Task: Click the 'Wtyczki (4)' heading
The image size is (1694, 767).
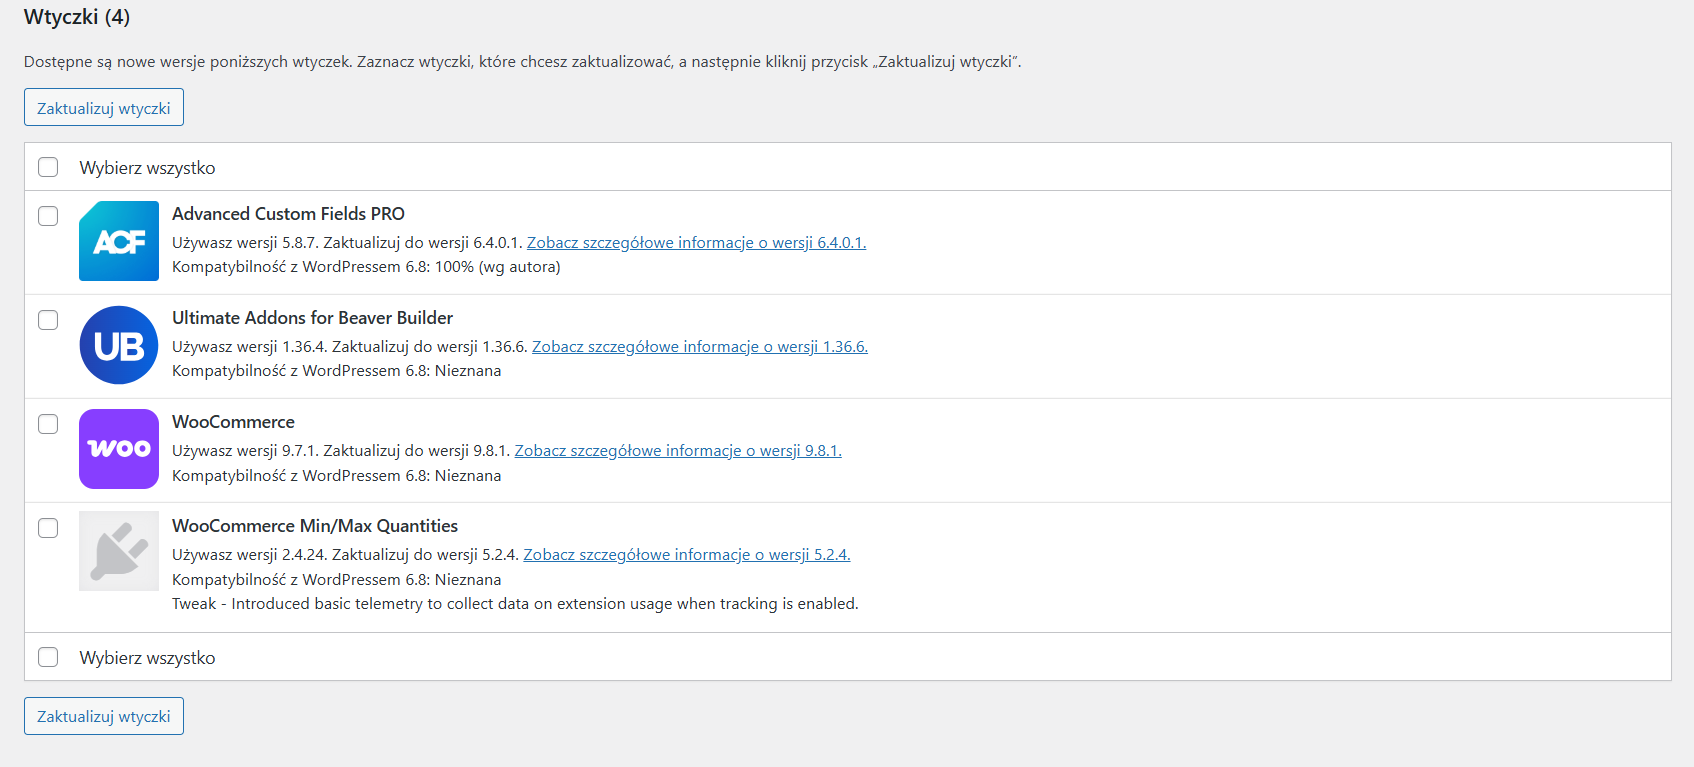Action: pyautogui.click(x=77, y=17)
